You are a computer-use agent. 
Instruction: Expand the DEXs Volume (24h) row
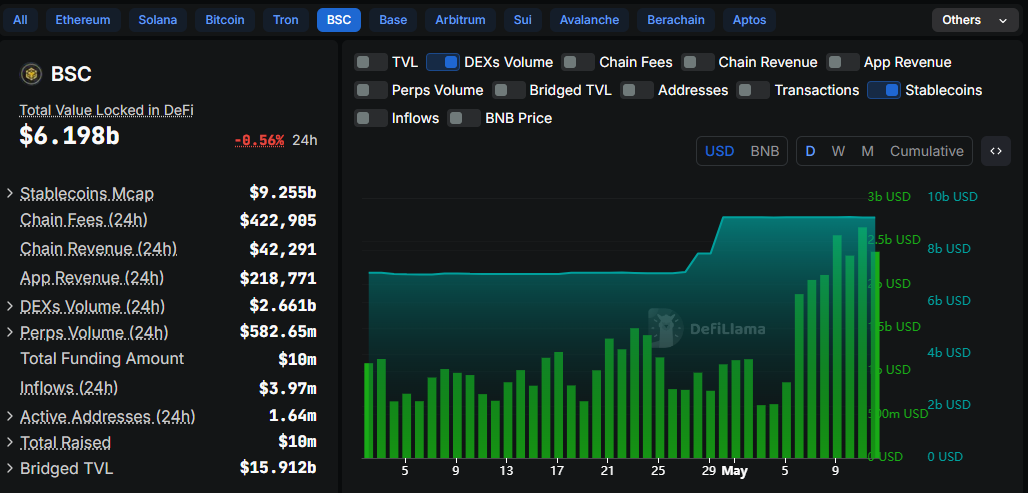point(10,306)
